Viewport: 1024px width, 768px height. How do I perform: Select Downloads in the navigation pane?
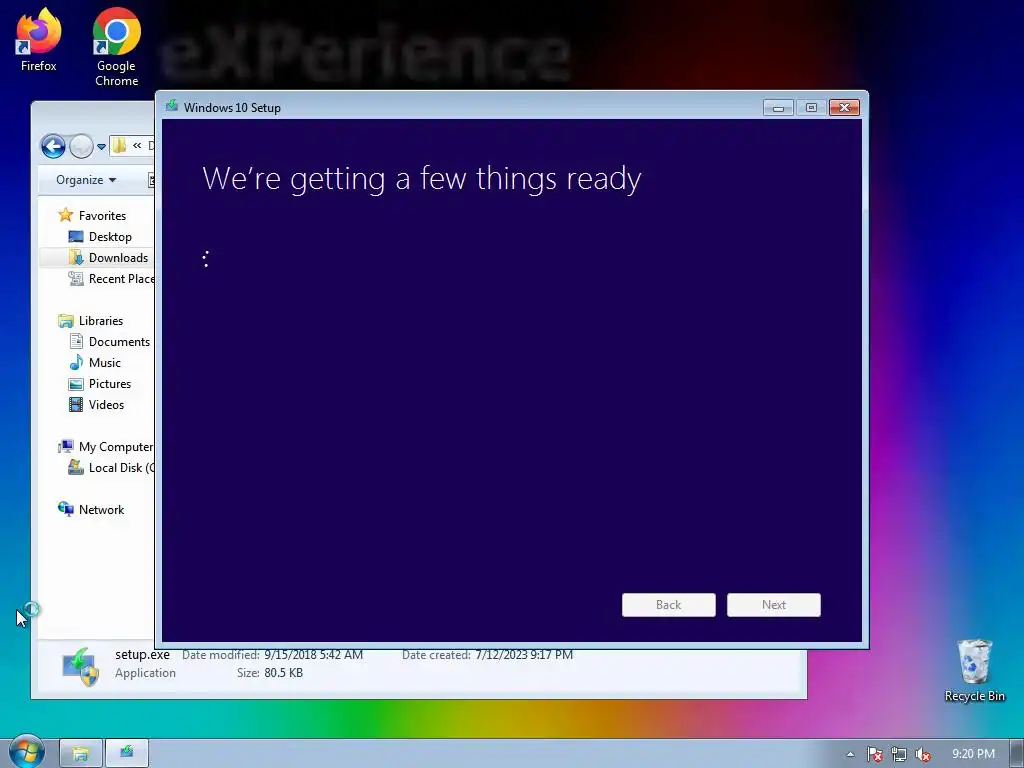click(108, 257)
